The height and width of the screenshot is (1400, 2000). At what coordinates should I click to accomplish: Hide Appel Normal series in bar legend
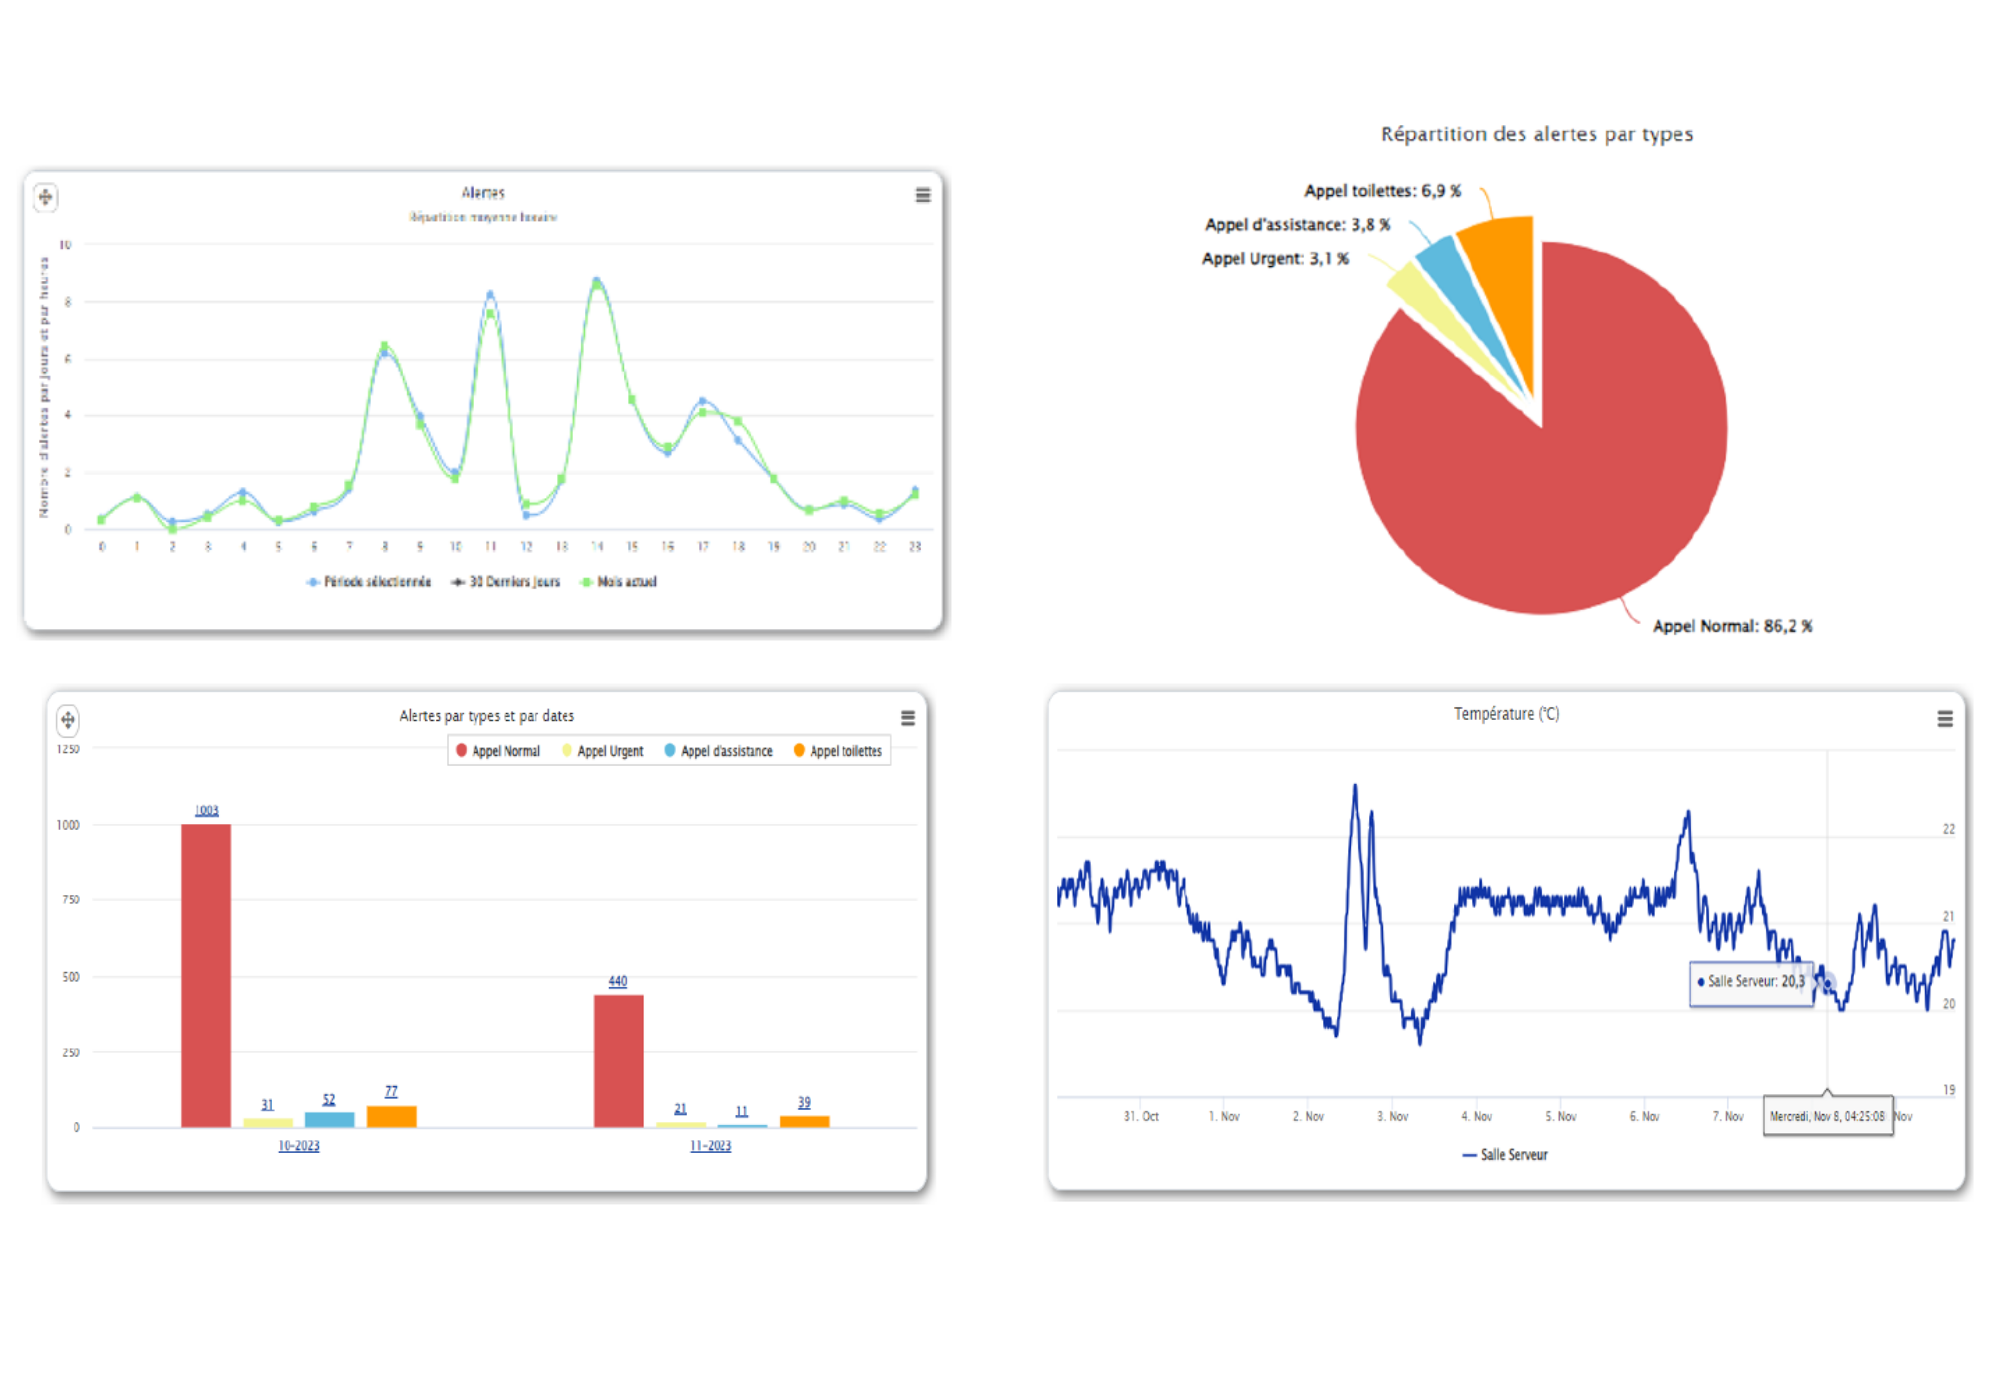[x=505, y=751]
